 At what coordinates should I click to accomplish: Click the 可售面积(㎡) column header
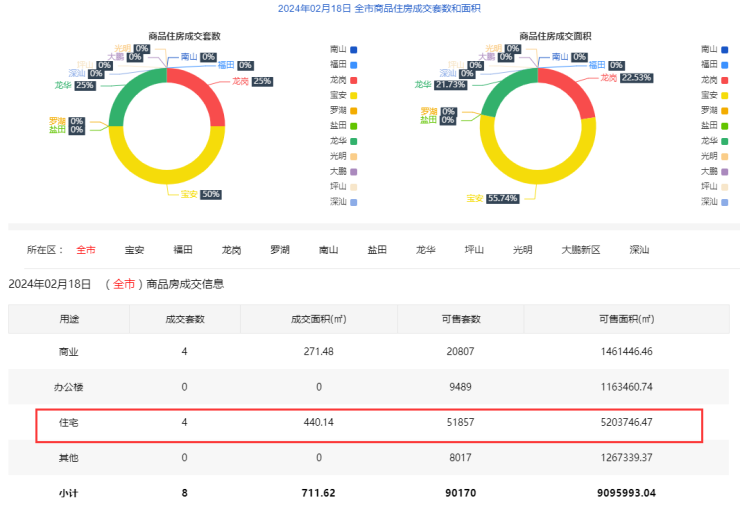click(625, 319)
